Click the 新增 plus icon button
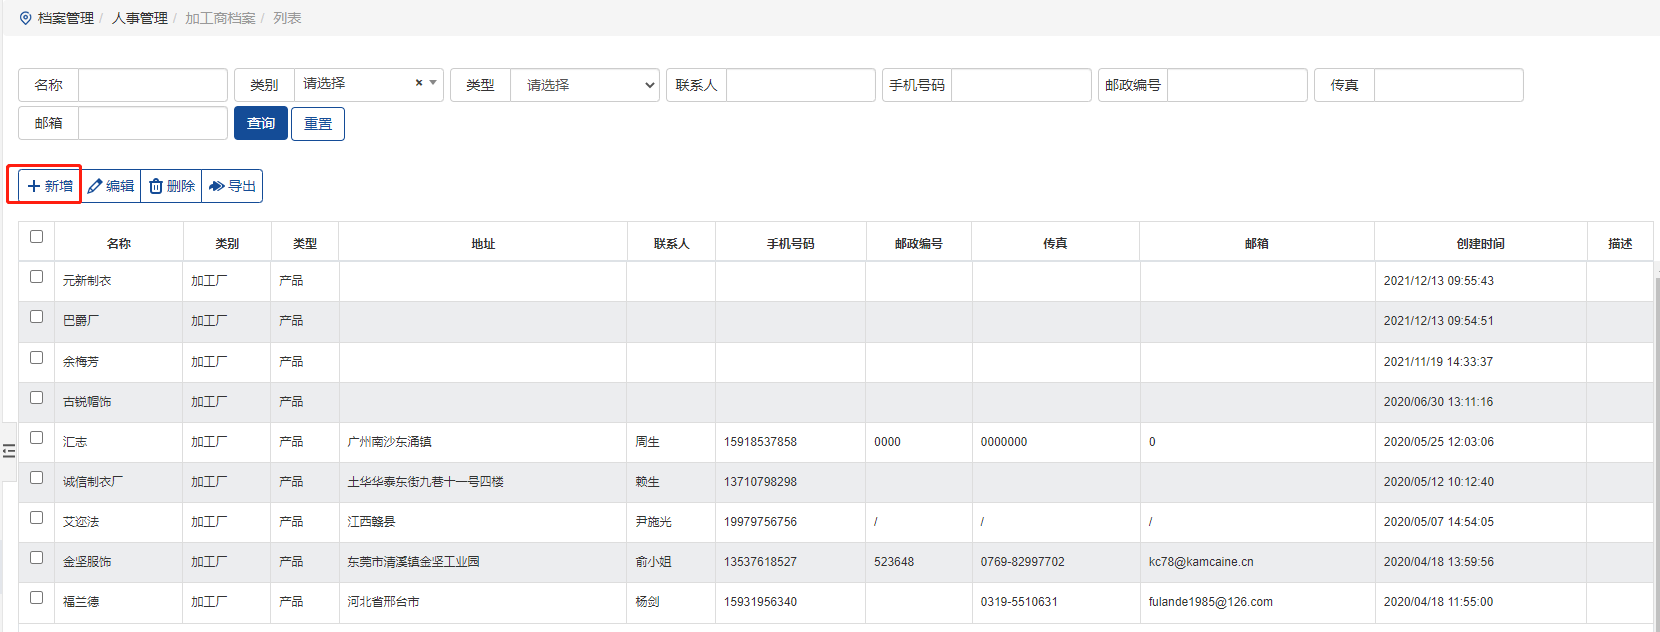Viewport: 1660px width, 632px height. pos(49,186)
